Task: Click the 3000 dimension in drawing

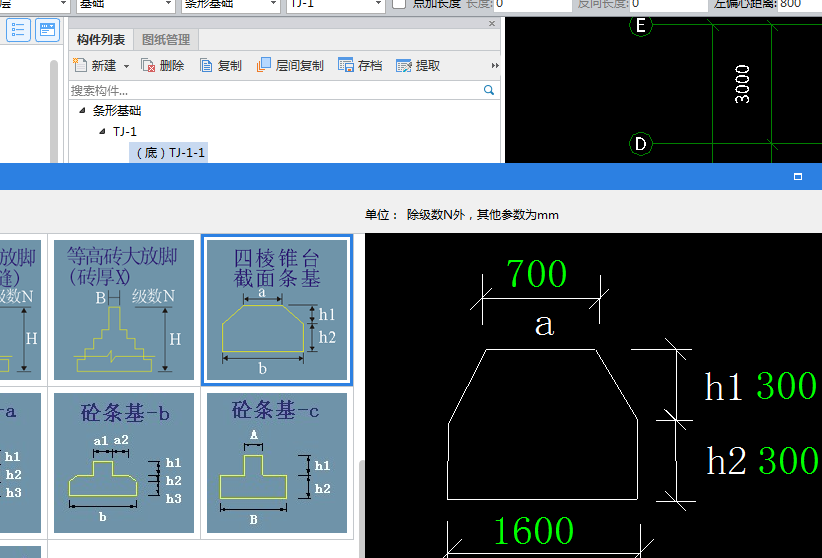Action: [x=742, y=84]
